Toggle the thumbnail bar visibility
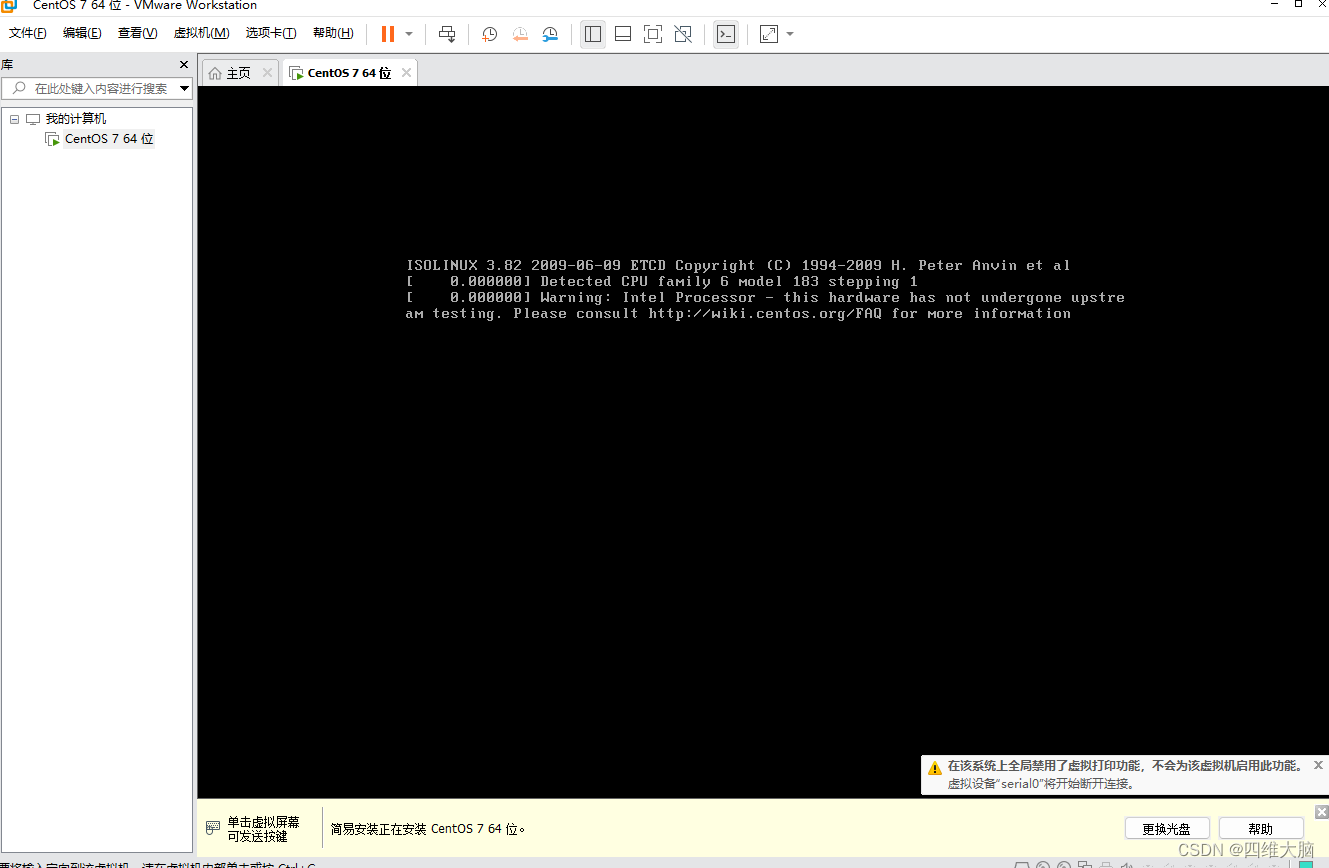This screenshot has width=1329, height=868. (622, 33)
